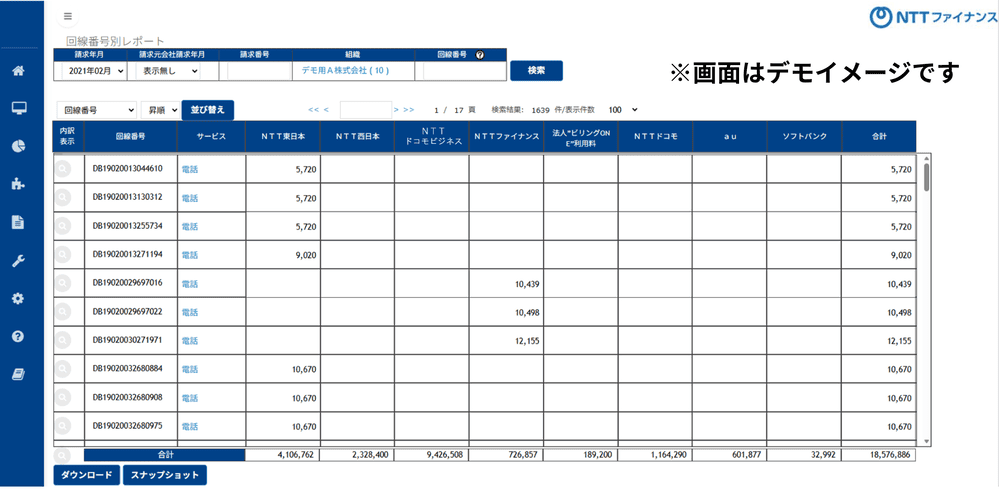Open the document icon in sidebar
This screenshot has width=999, height=496.
pyautogui.click(x=18, y=222)
